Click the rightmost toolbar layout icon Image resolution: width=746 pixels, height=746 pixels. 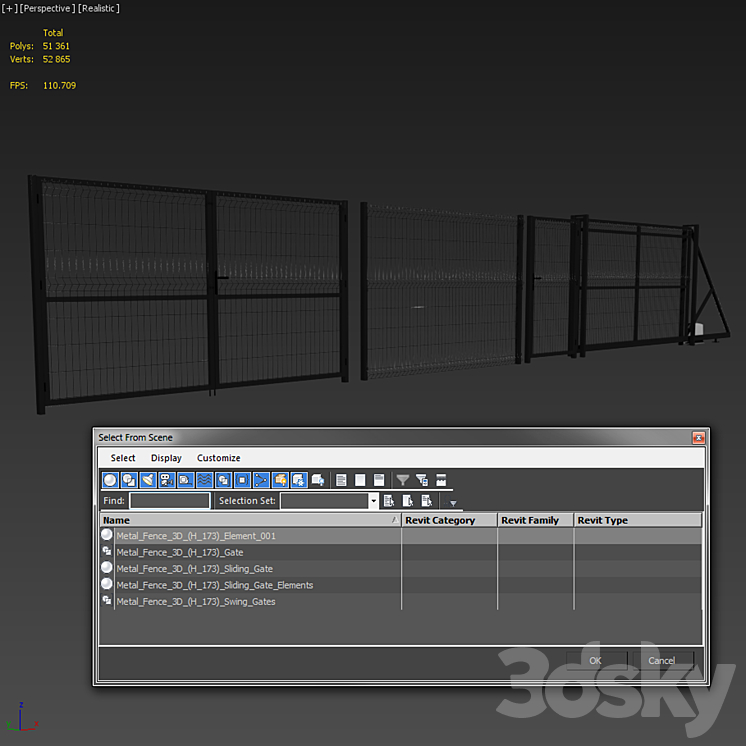441,480
